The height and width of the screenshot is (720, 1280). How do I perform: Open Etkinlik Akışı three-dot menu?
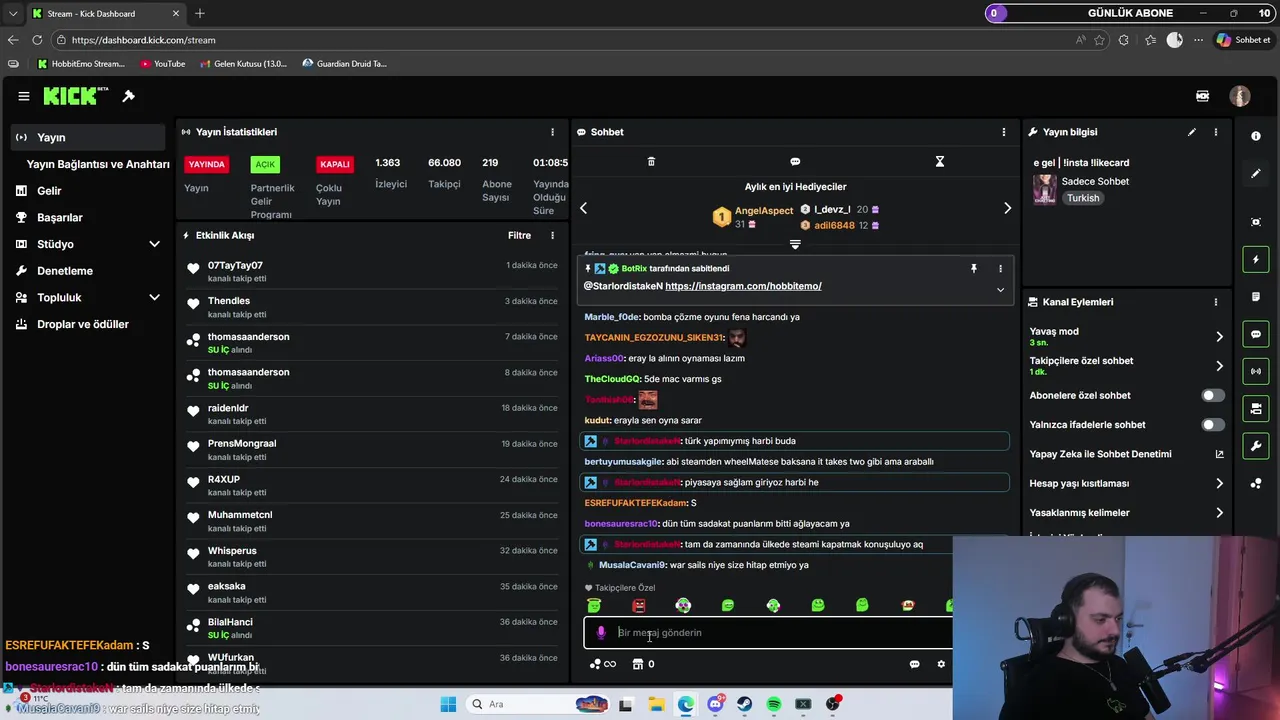[552, 236]
